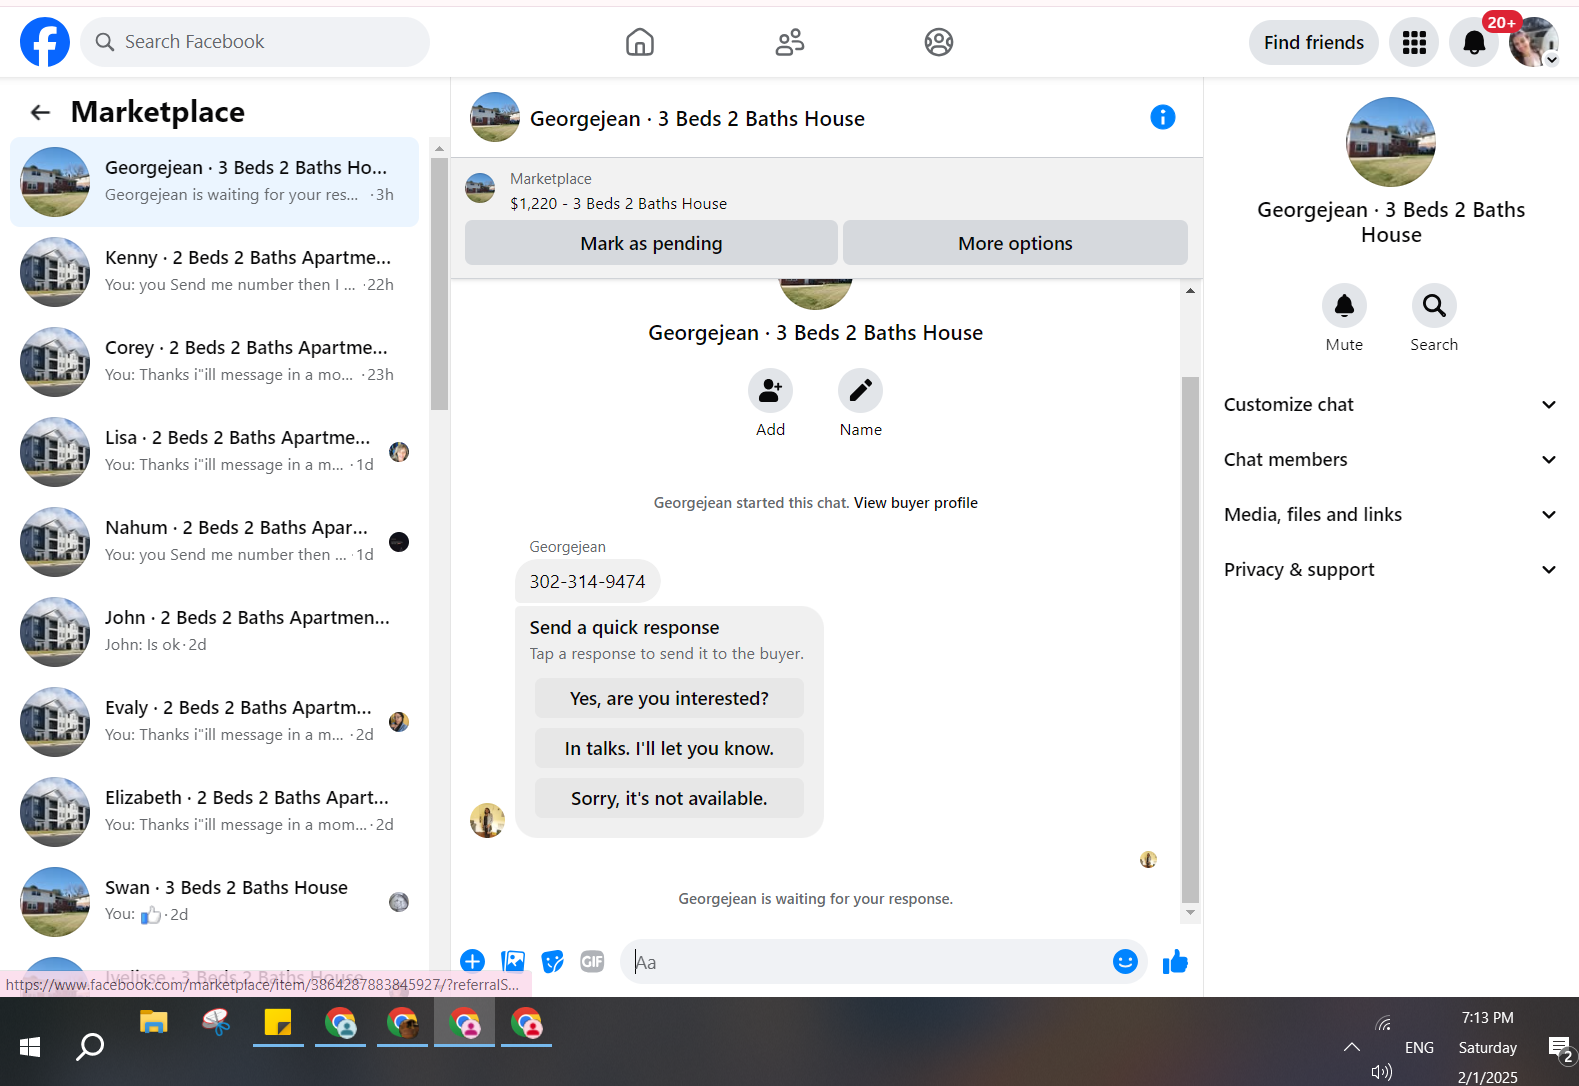This screenshot has width=1579, height=1086.
Task: Edit the chat name with pencil icon
Action: point(860,391)
